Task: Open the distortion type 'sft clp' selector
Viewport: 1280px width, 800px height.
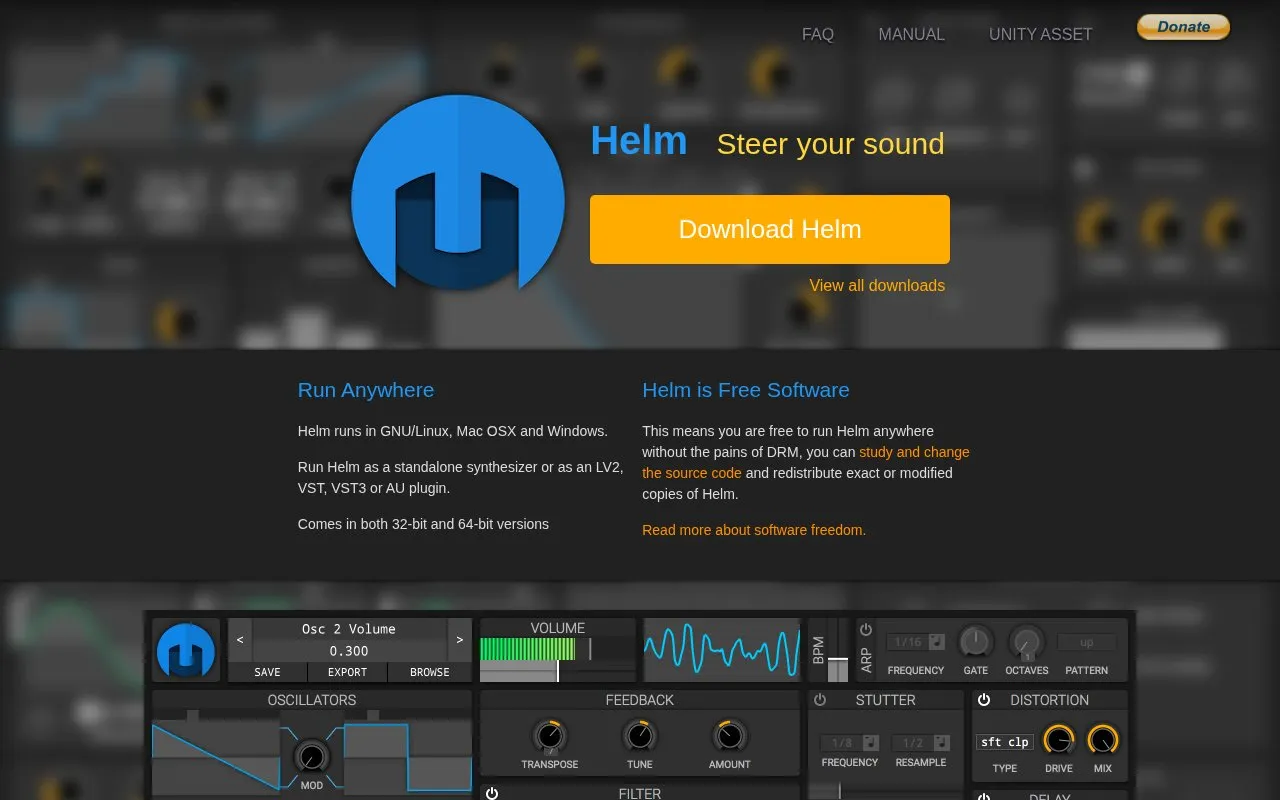Action: 1005,742
